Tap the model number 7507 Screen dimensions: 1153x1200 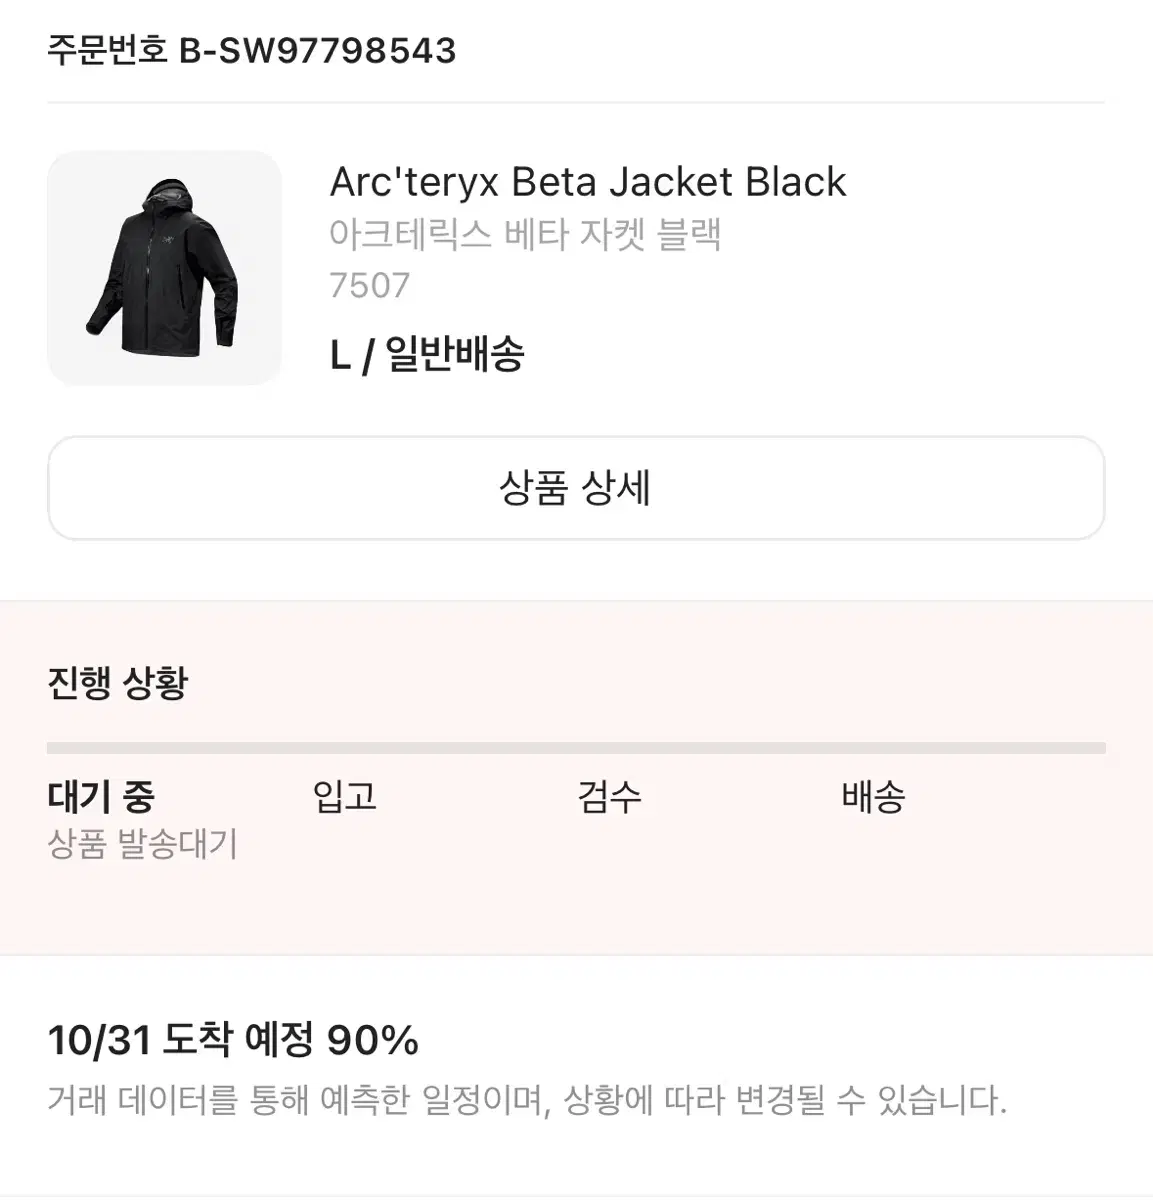point(370,286)
